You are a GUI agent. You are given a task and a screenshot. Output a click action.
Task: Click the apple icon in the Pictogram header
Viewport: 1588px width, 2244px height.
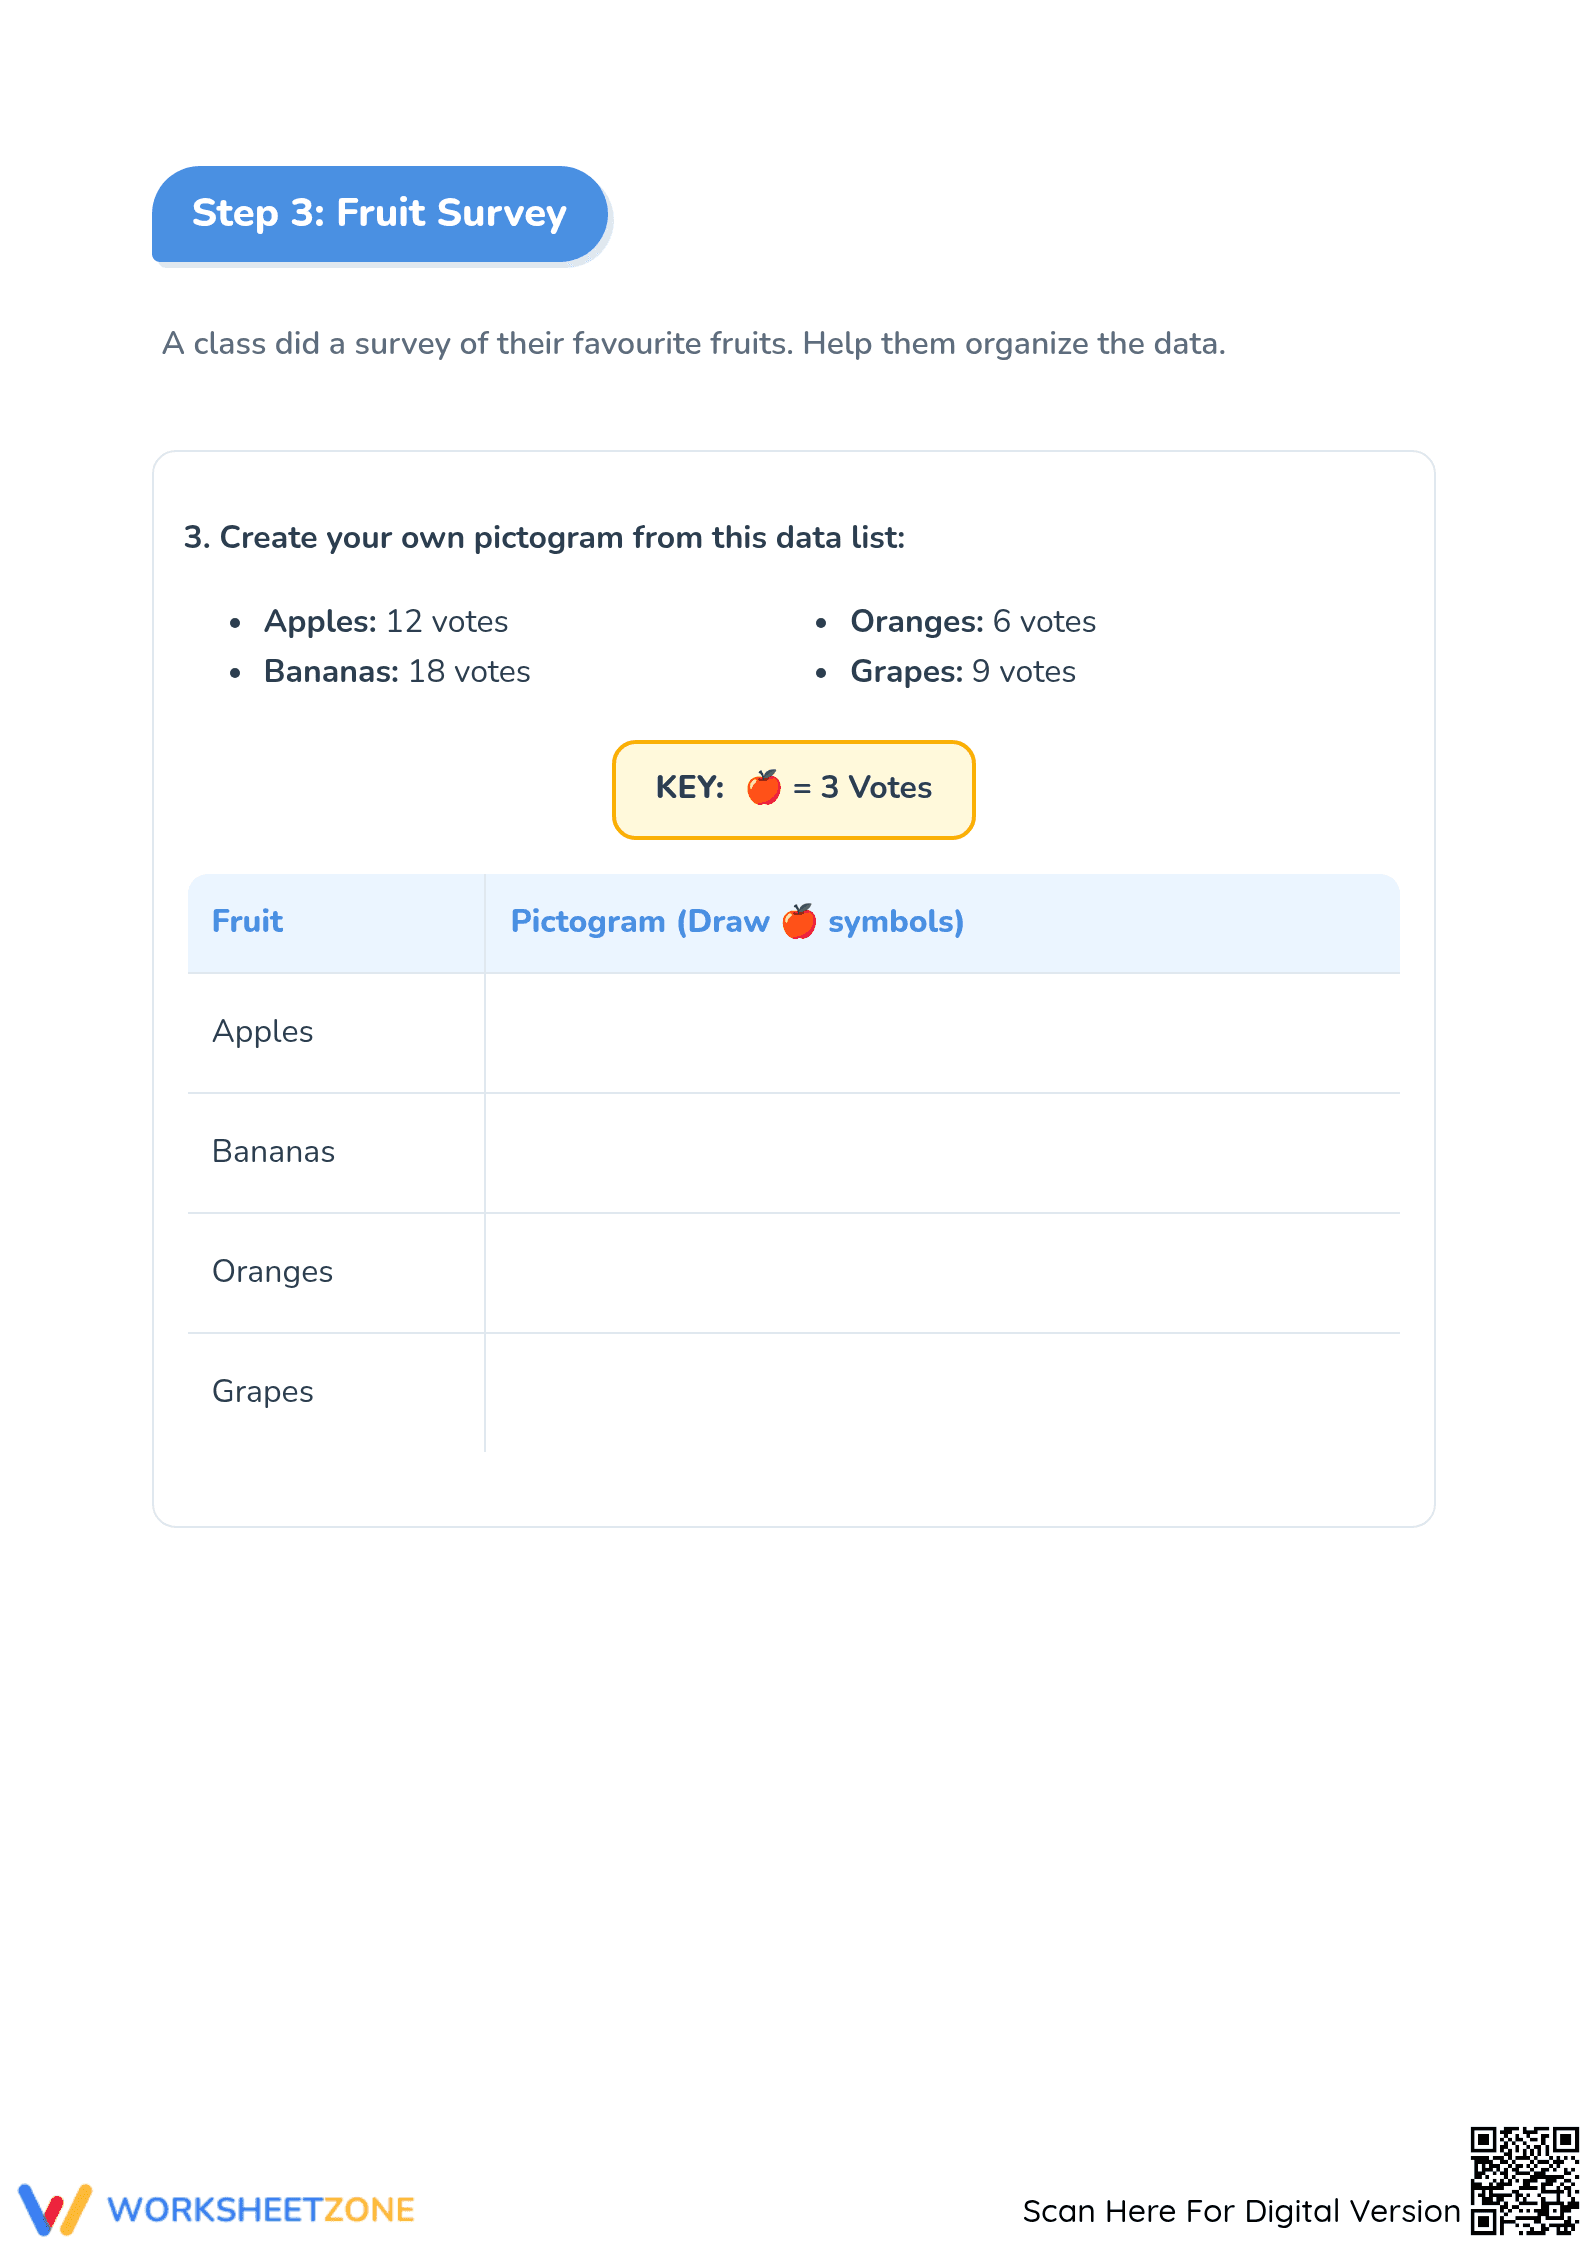pos(799,921)
